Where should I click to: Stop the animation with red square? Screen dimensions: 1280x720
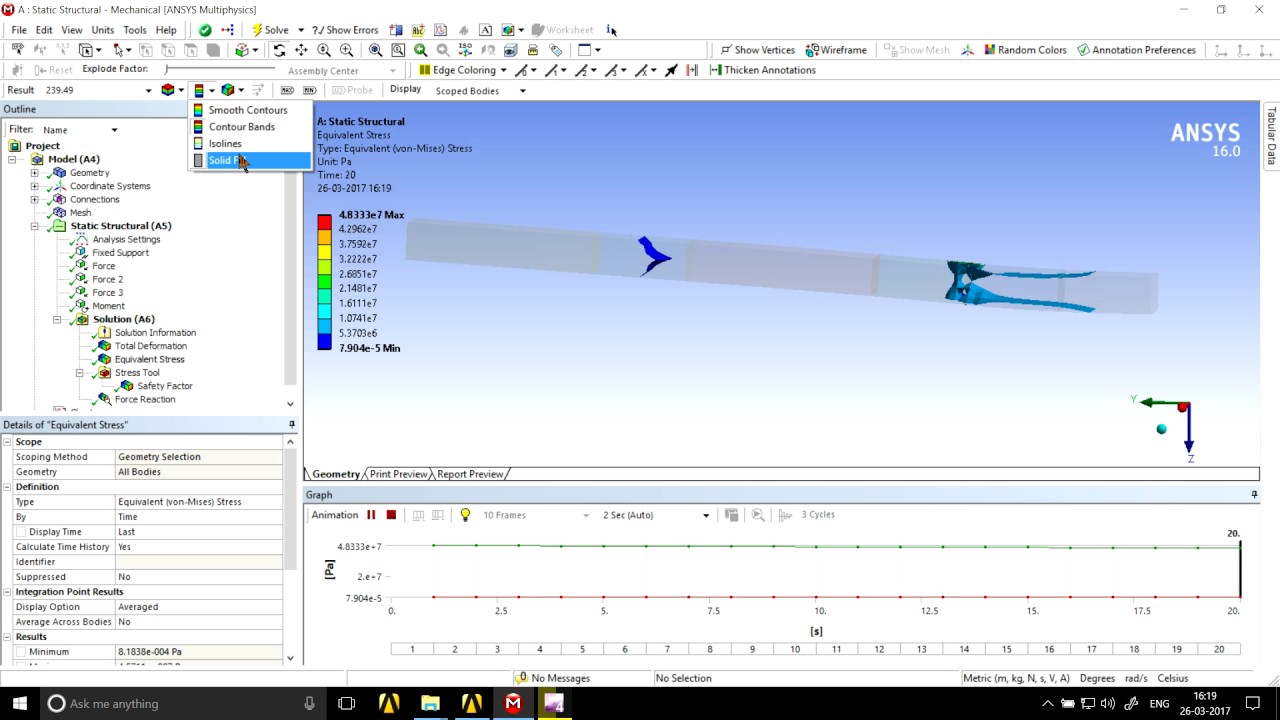click(x=391, y=515)
